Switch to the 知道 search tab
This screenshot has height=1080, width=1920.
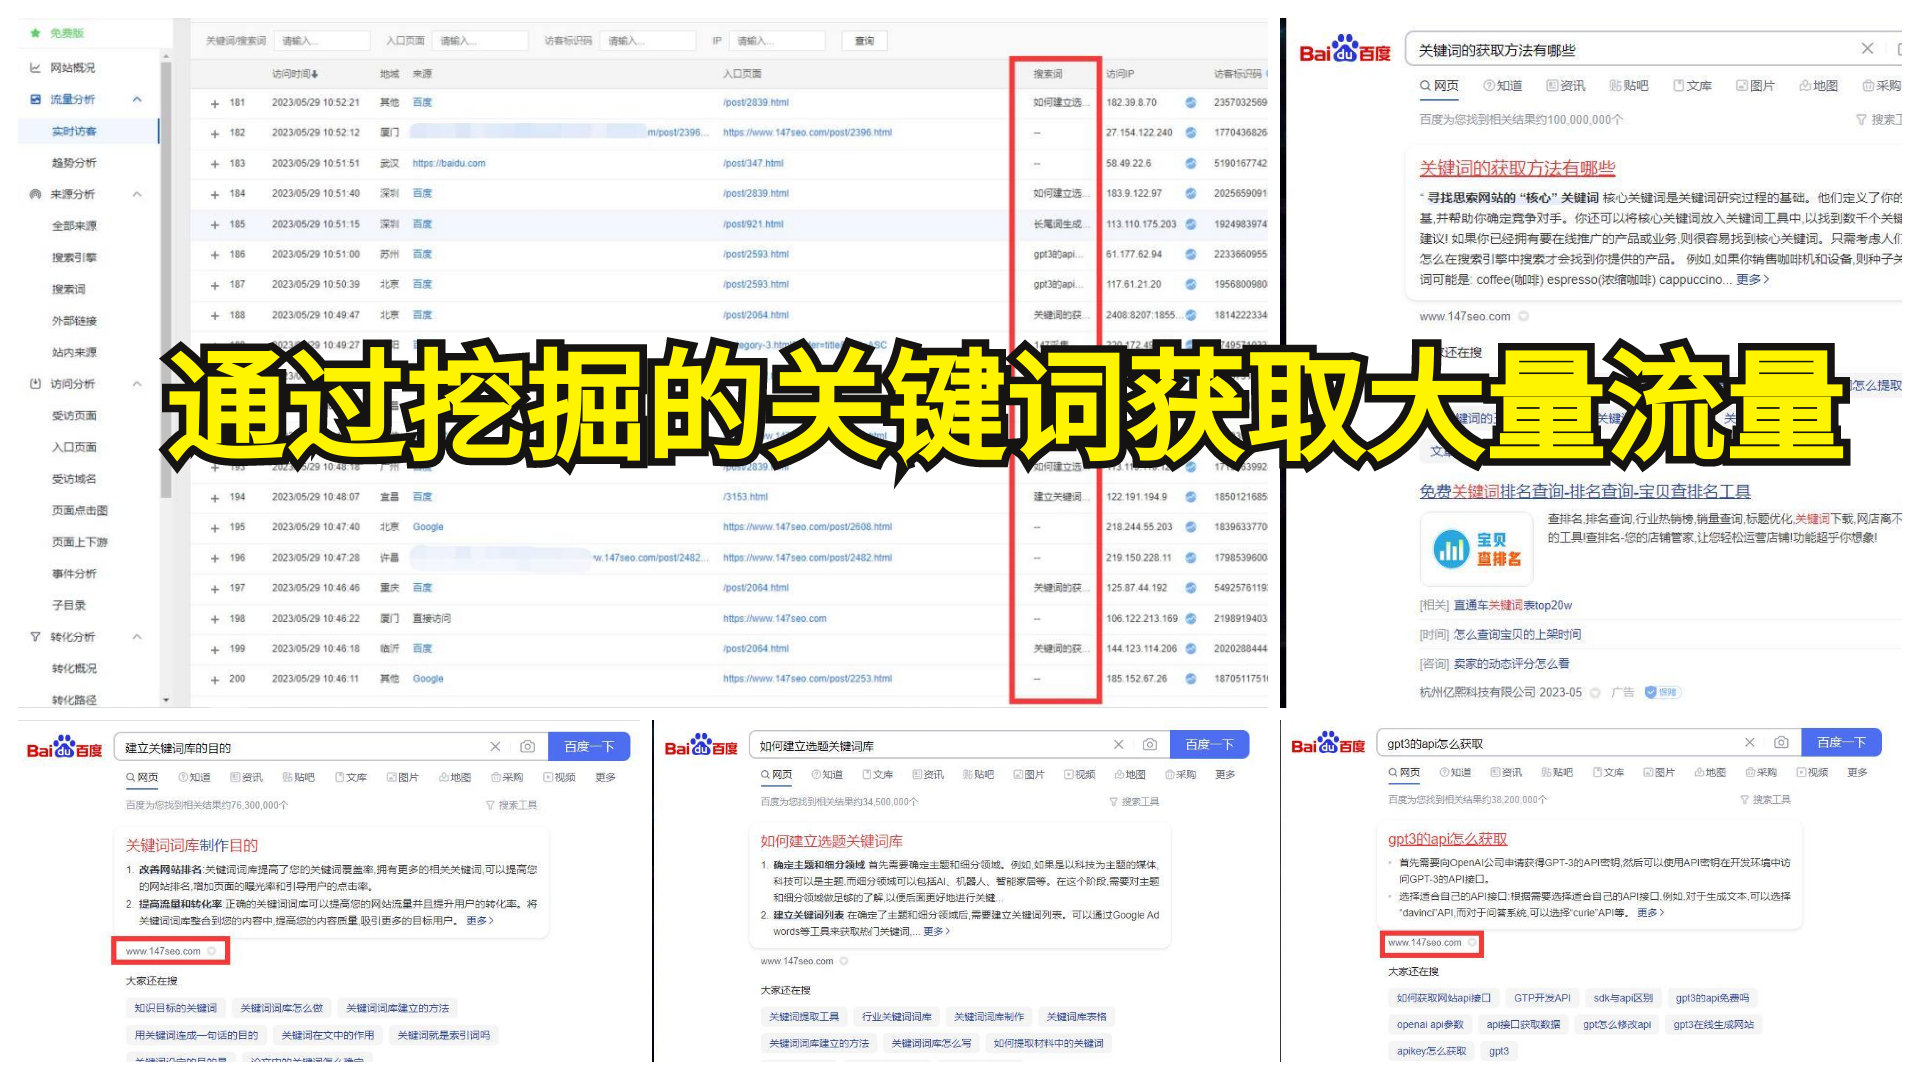(x=1505, y=85)
